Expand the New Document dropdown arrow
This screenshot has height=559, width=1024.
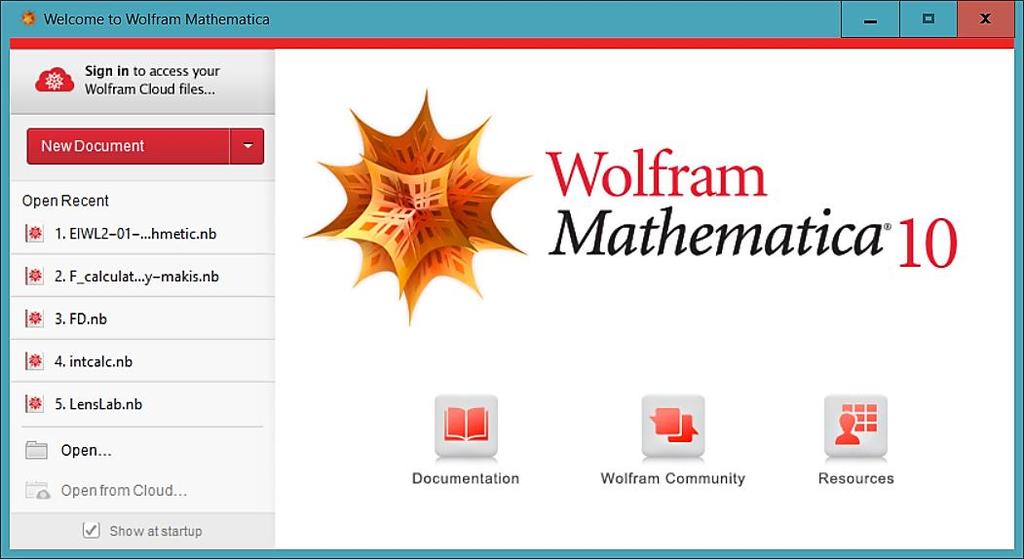[248, 146]
